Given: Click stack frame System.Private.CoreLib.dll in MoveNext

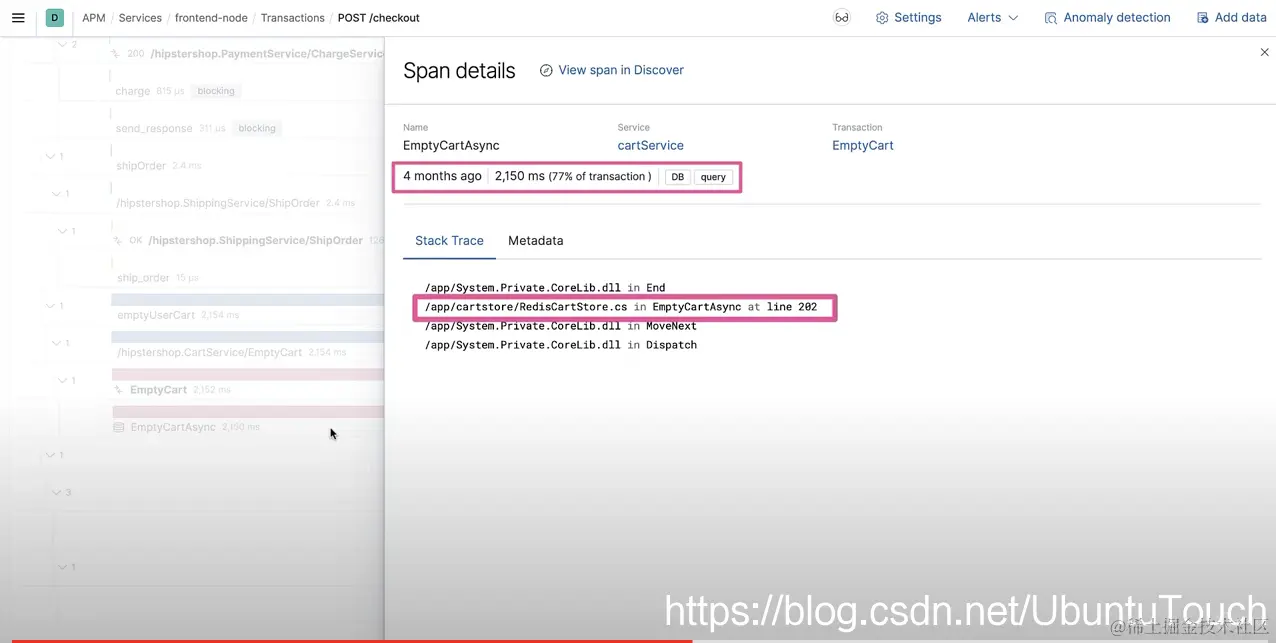Looking at the screenshot, I should [x=561, y=326].
